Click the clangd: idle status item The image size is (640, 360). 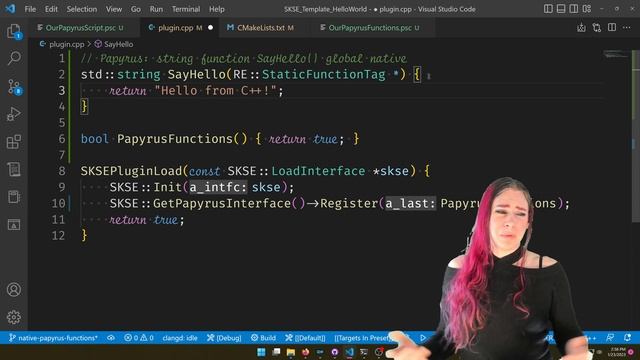180,338
